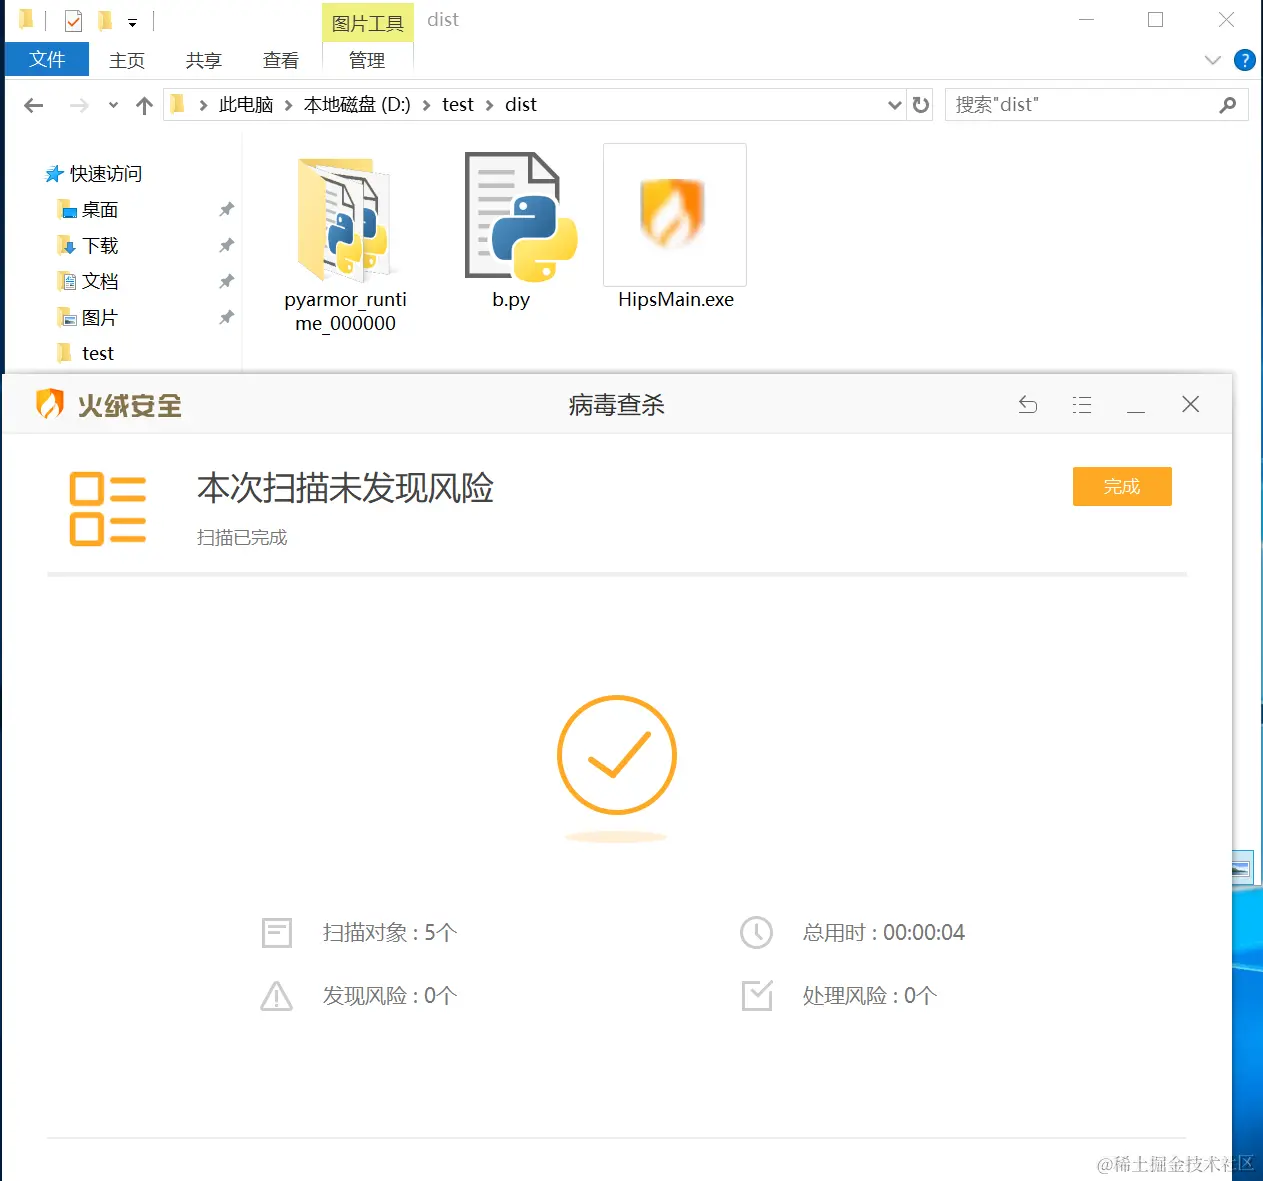Select 扫描对象：5个 text
1263x1181 pixels.
[x=390, y=933]
